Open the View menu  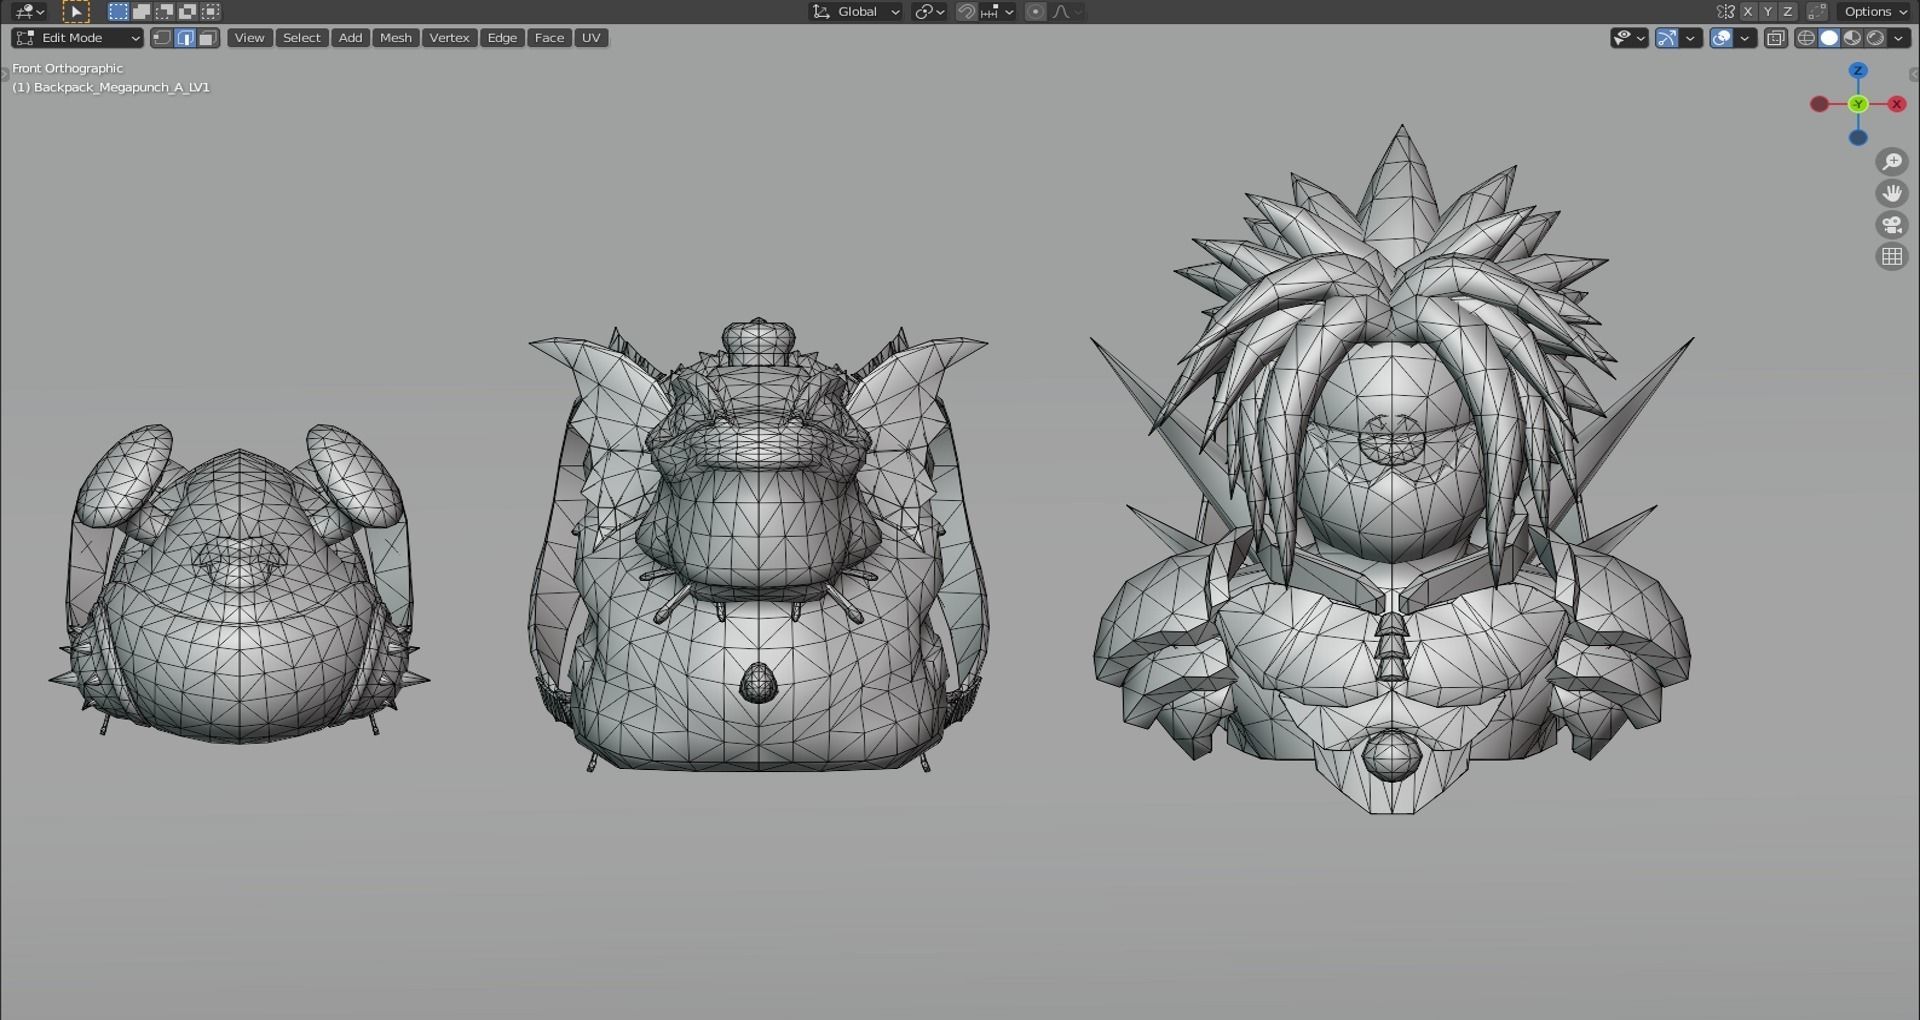click(x=249, y=38)
